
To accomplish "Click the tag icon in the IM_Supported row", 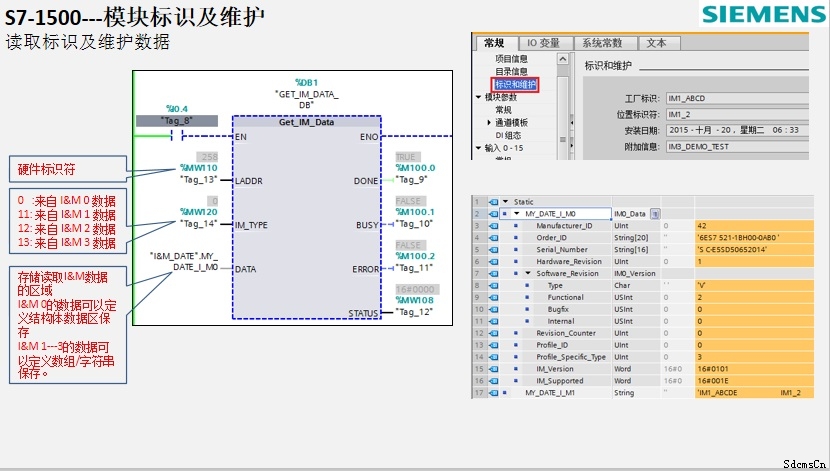I will (x=493, y=381).
